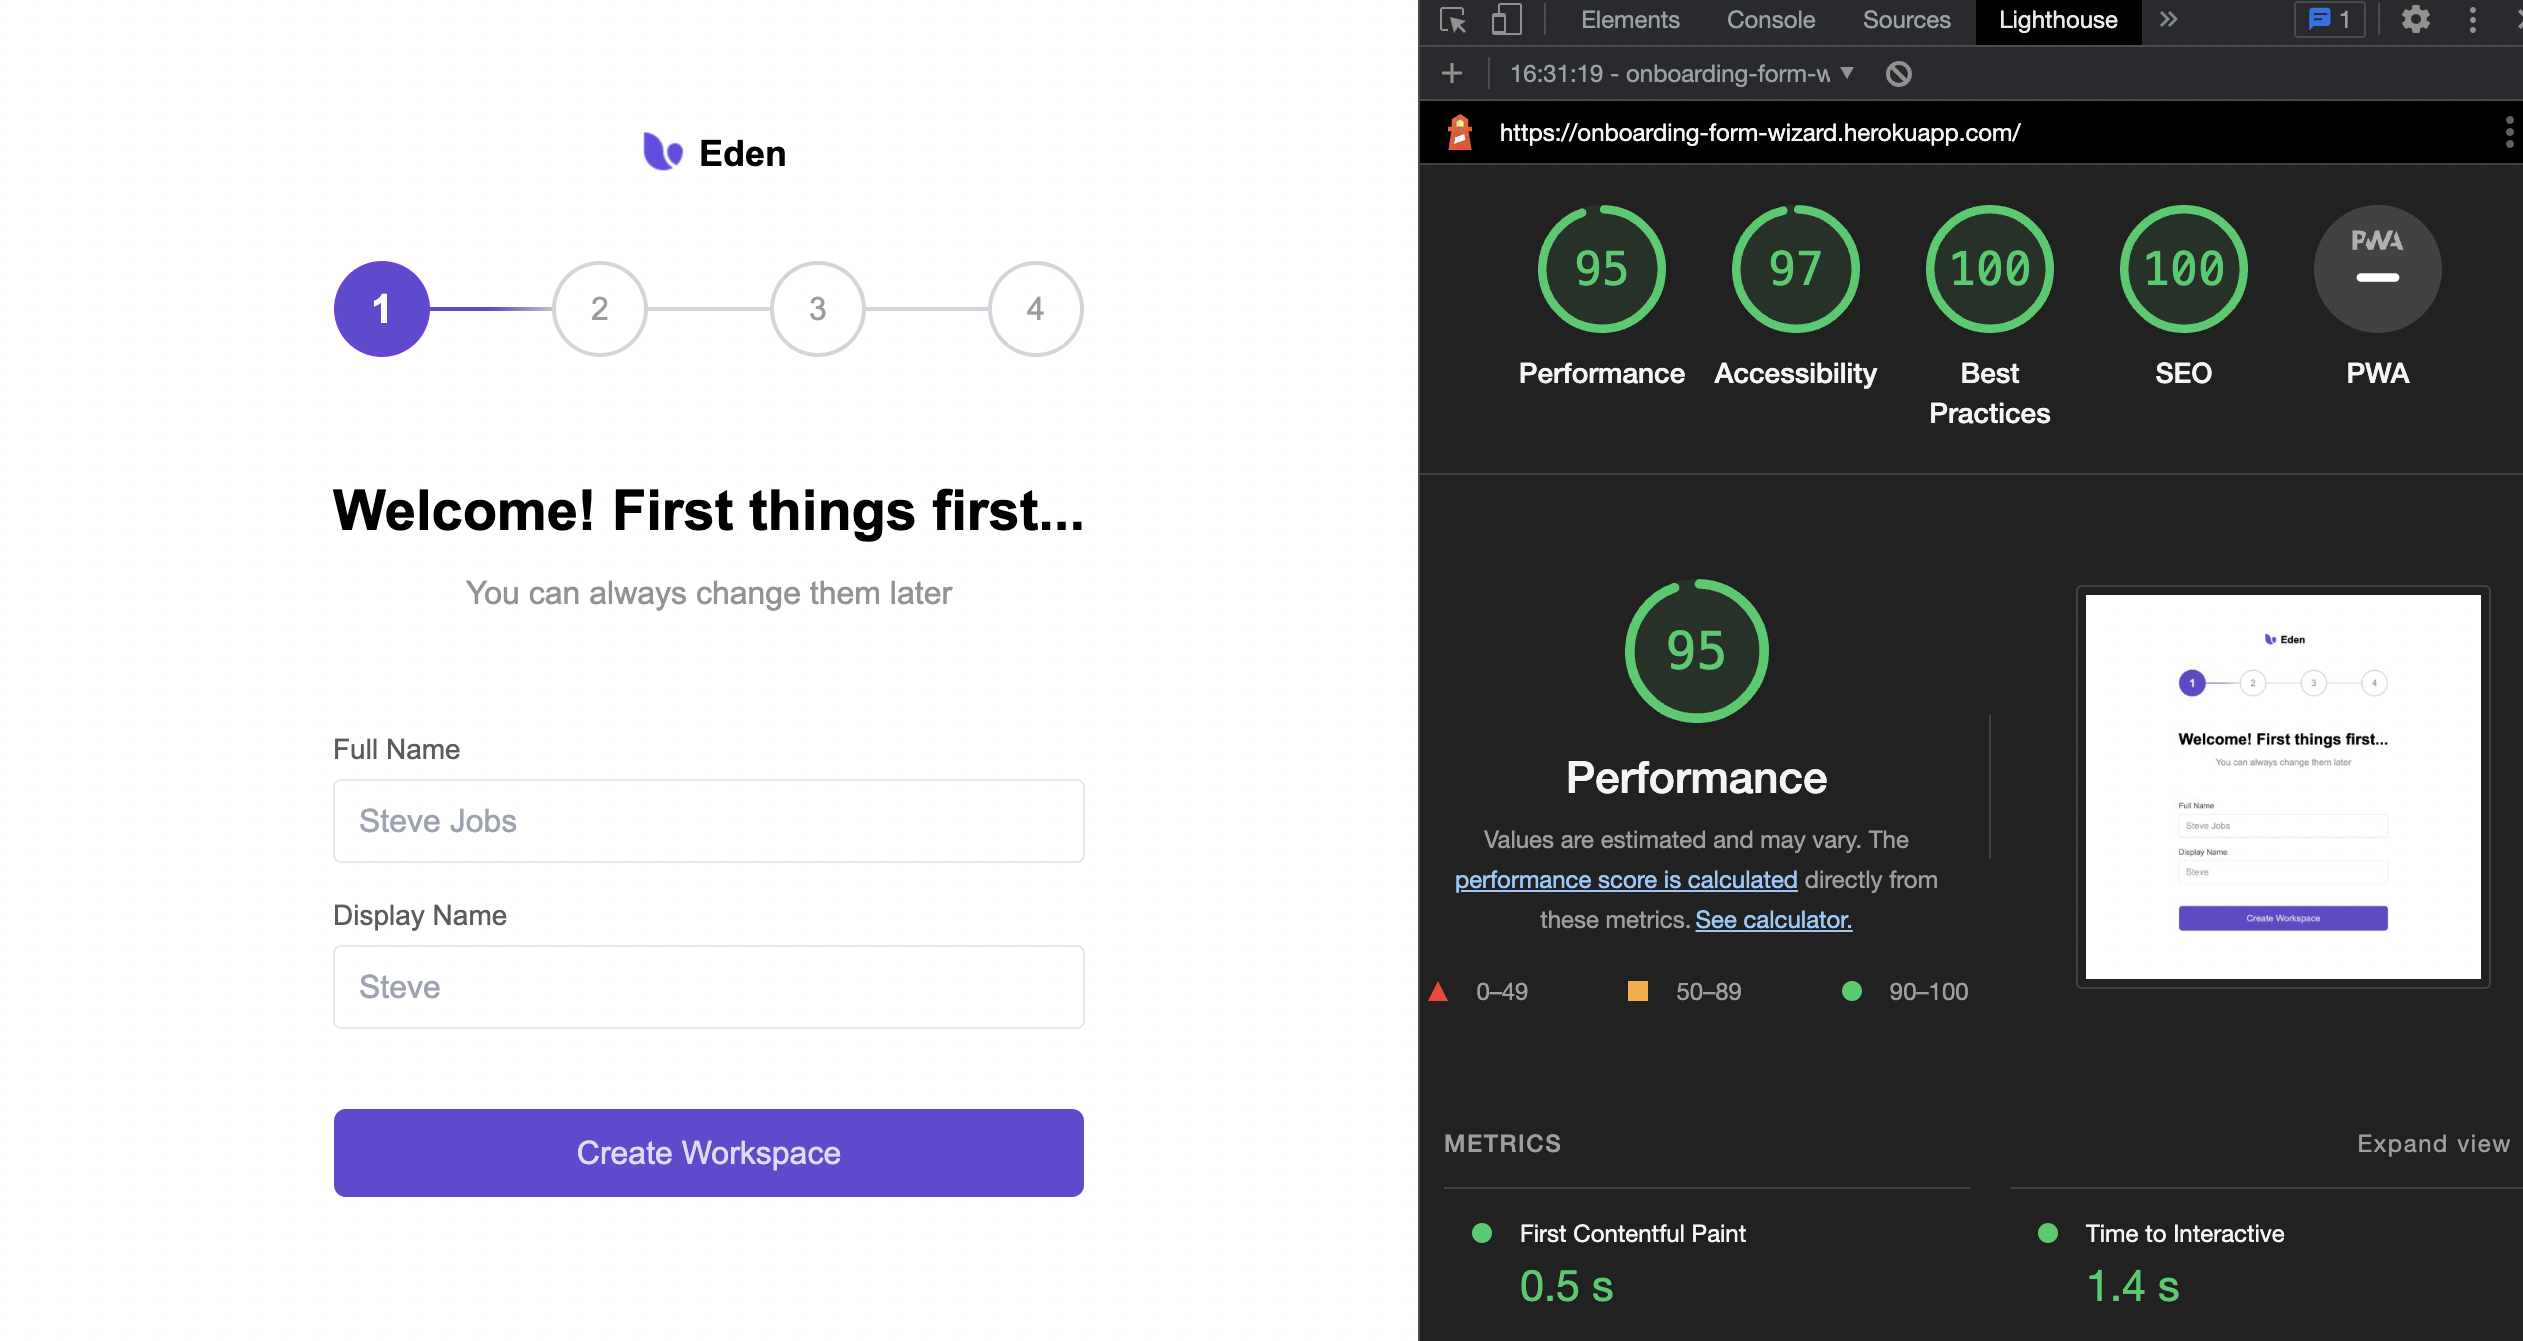
Task: Open DevTools settings gear
Action: coord(2416,20)
